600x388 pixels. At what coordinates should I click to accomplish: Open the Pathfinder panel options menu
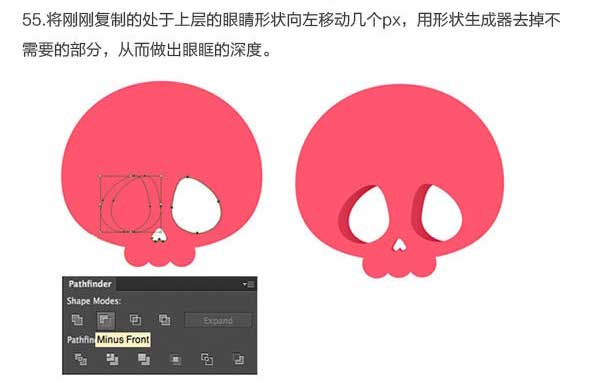coord(249,284)
